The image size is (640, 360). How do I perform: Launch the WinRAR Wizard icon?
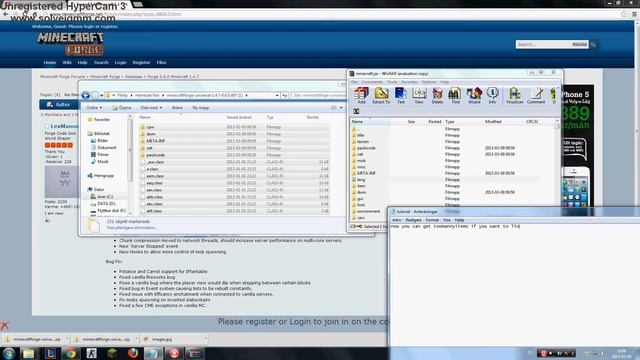pyautogui.click(x=474, y=96)
